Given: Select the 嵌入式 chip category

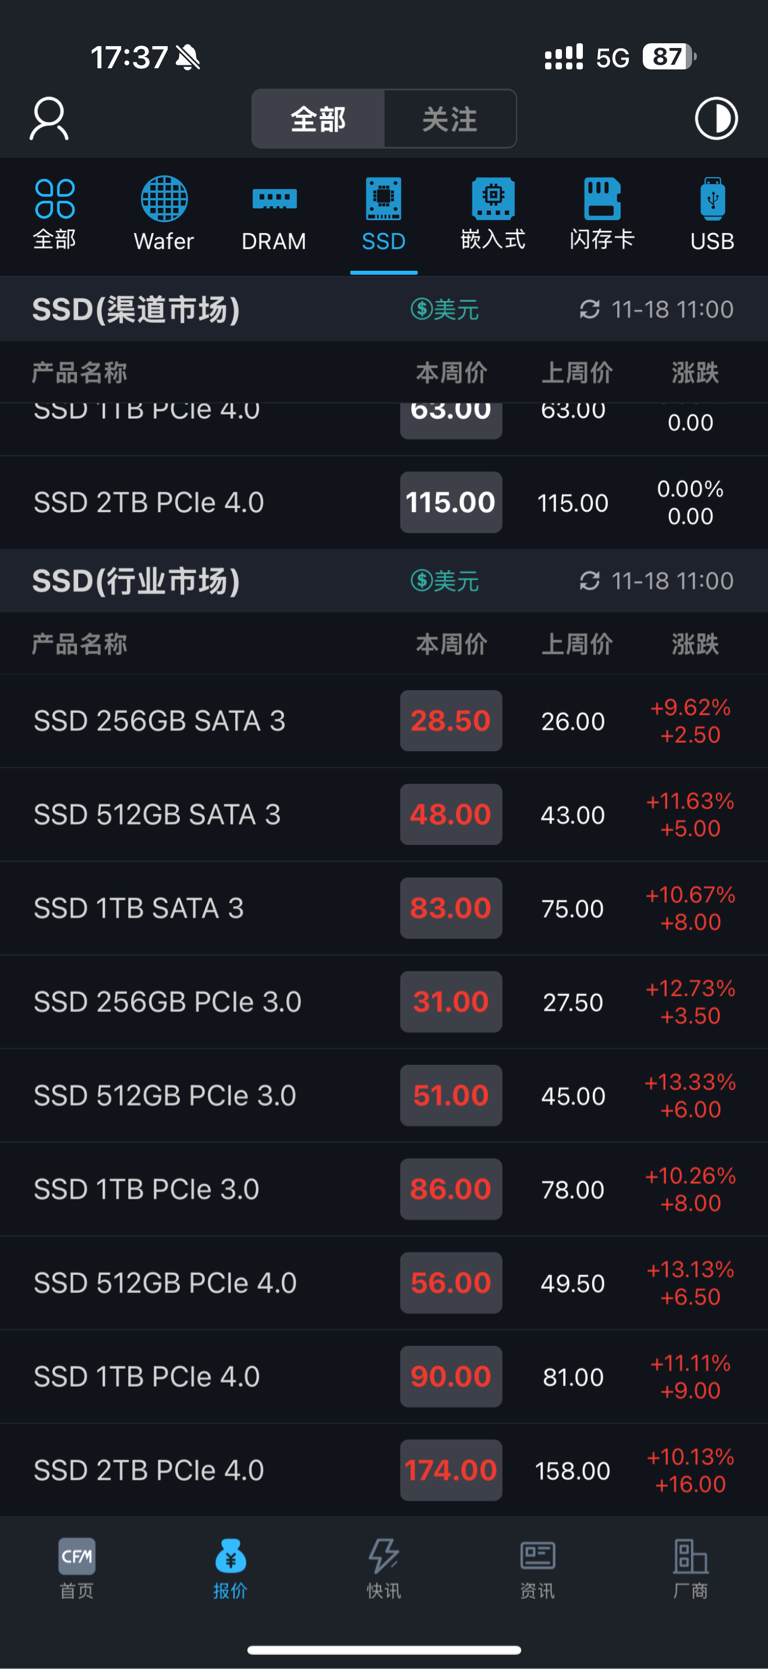Looking at the screenshot, I should [x=493, y=213].
